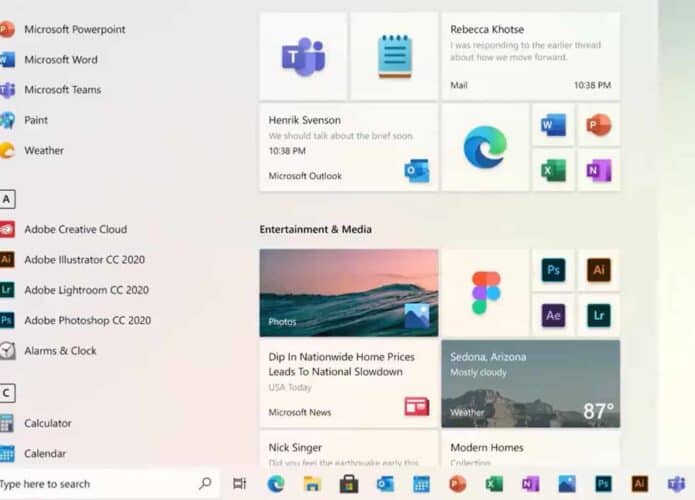
Task: Open the Weather tile for Sedona, Arizona
Action: click(x=531, y=384)
